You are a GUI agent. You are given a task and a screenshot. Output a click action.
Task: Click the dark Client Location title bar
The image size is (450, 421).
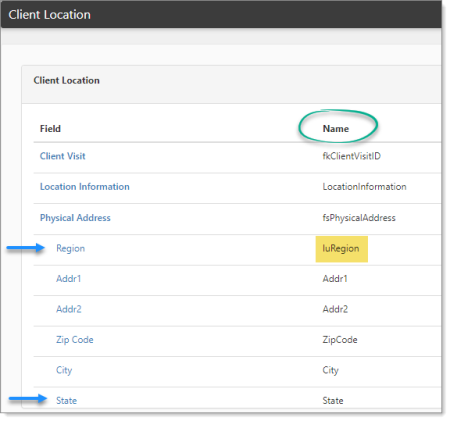pyautogui.click(x=221, y=15)
